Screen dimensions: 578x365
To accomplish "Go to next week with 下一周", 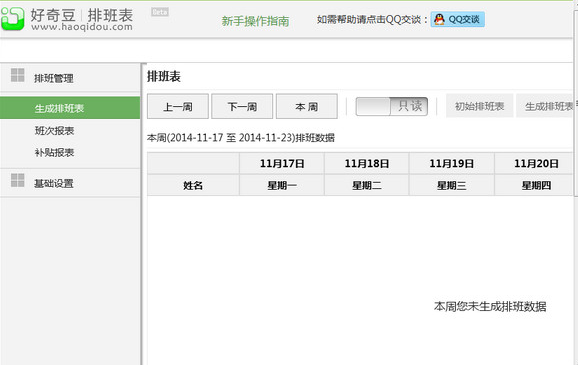I will coord(242,107).
